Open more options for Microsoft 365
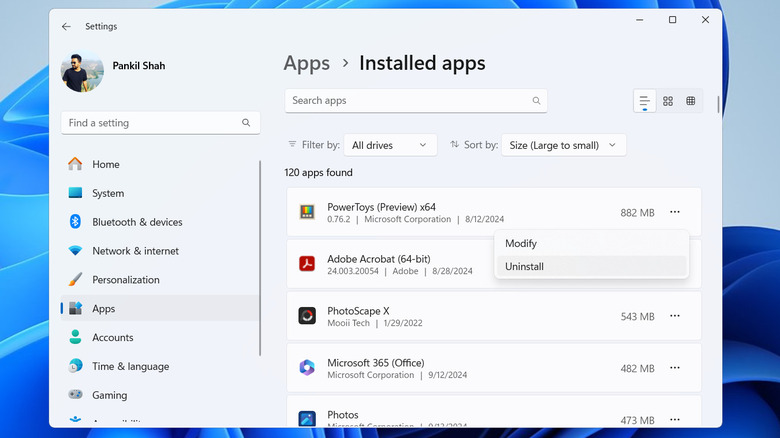 [x=675, y=368]
